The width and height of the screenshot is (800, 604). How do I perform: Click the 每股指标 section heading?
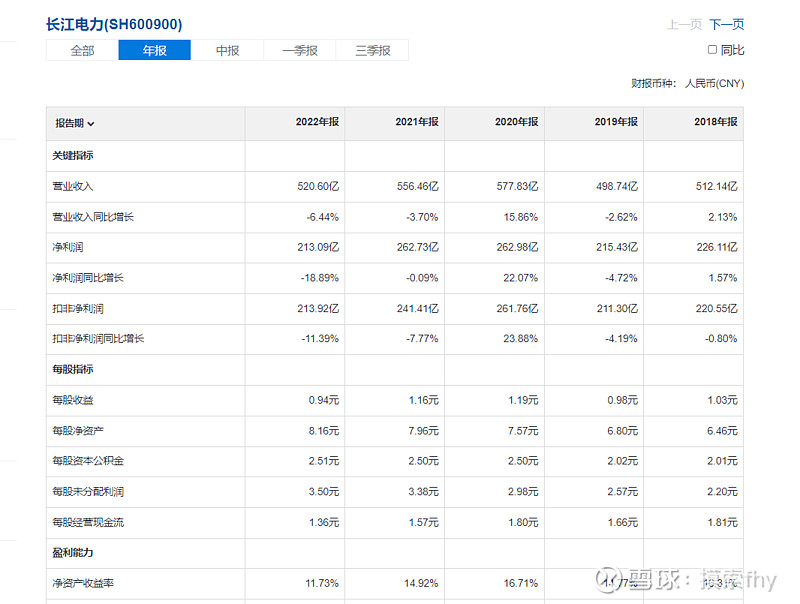[x=73, y=370]
